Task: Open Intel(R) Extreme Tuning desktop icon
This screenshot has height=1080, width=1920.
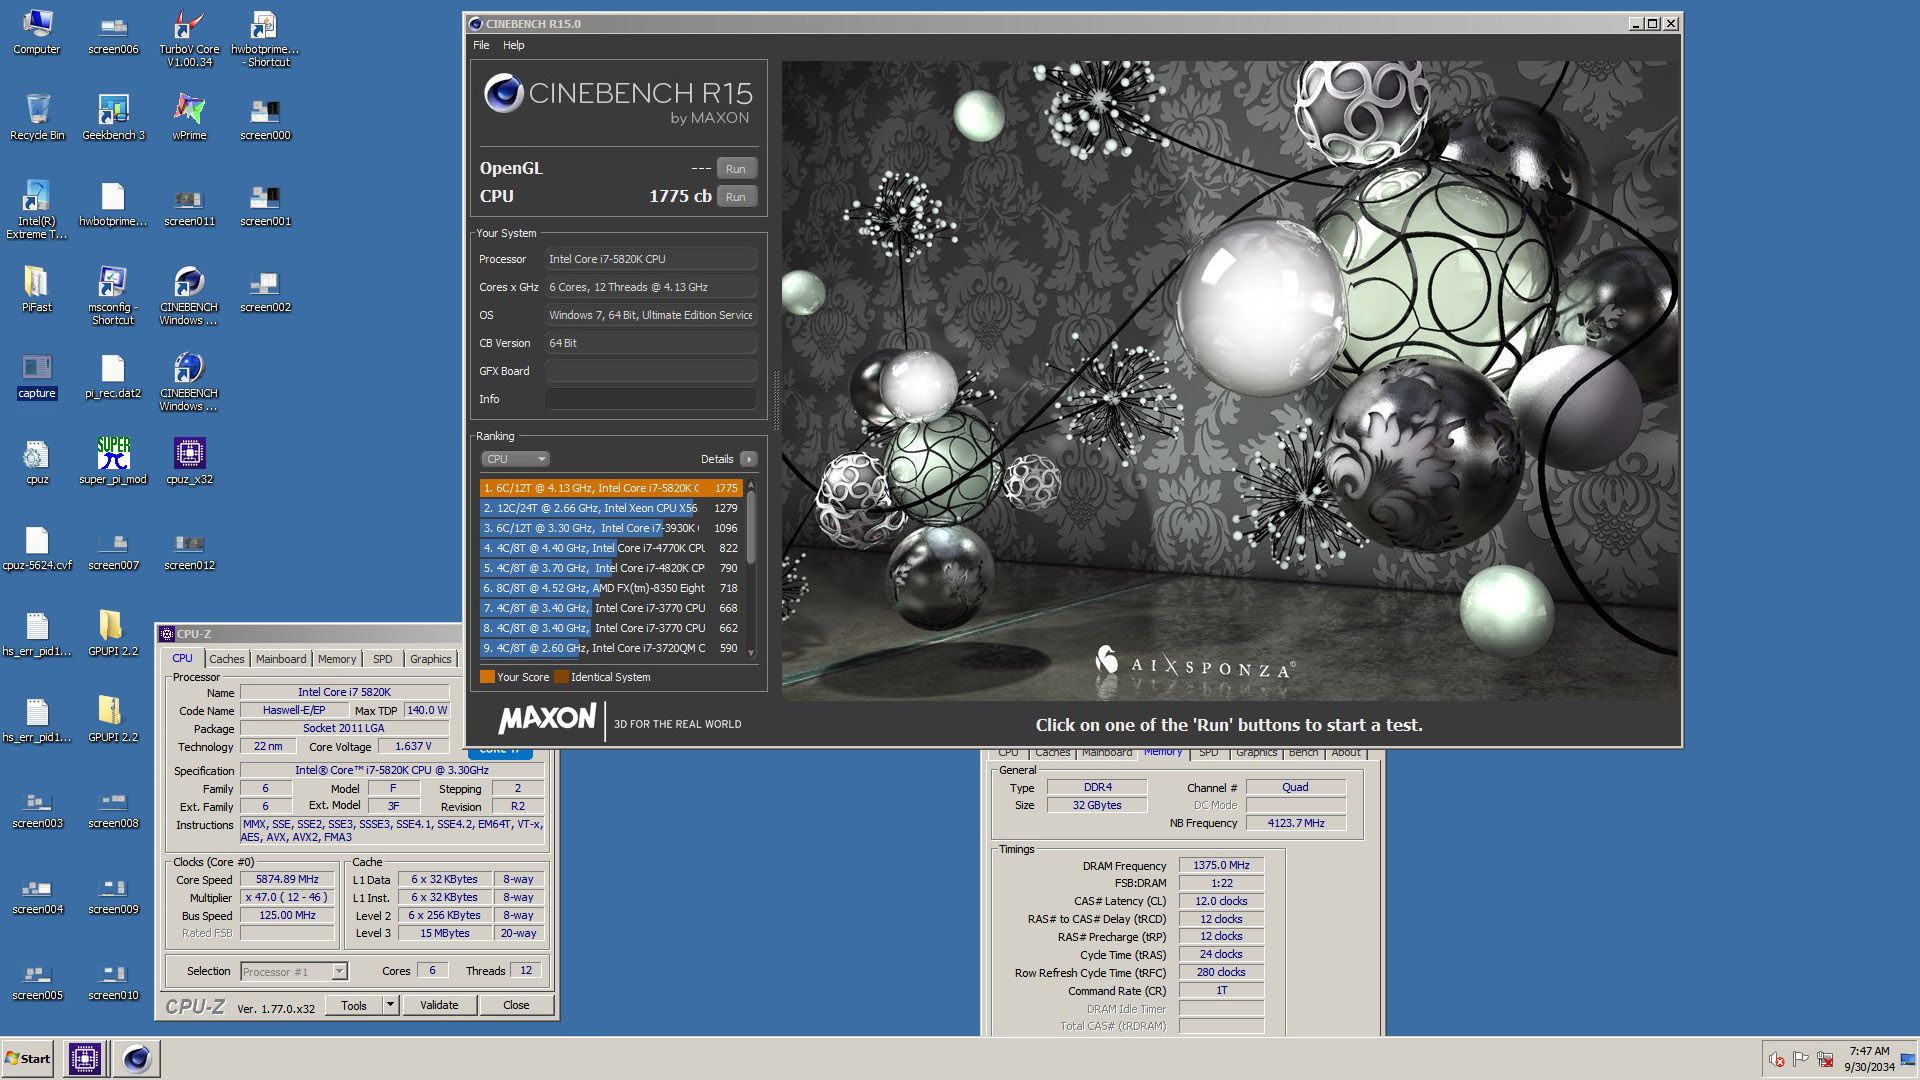Action: pos(37,210)
